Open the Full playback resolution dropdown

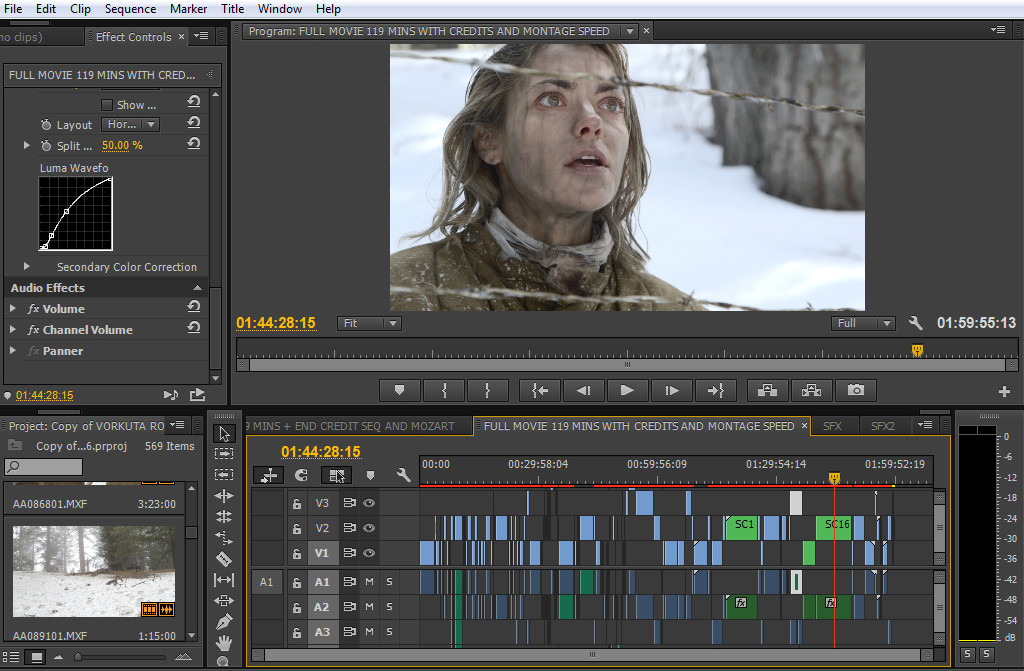pos(863,323)
